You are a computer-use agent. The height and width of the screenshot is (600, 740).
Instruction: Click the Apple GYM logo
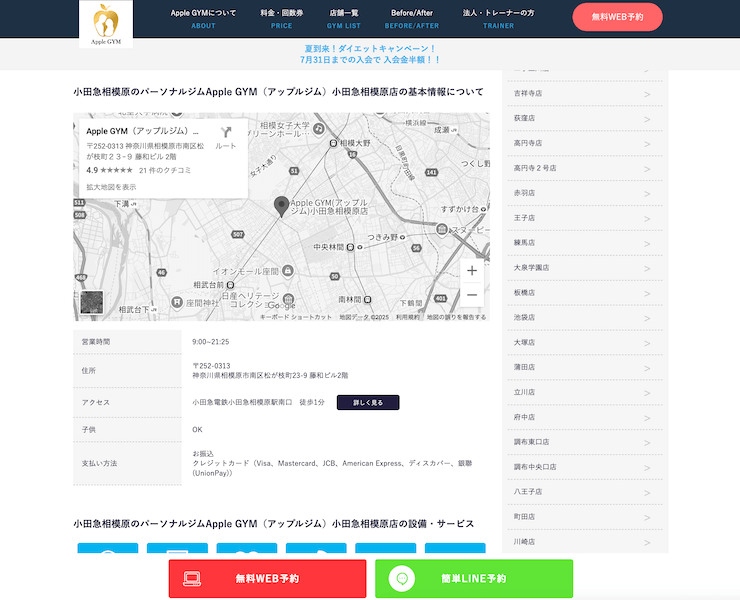[x=106, y=24]
